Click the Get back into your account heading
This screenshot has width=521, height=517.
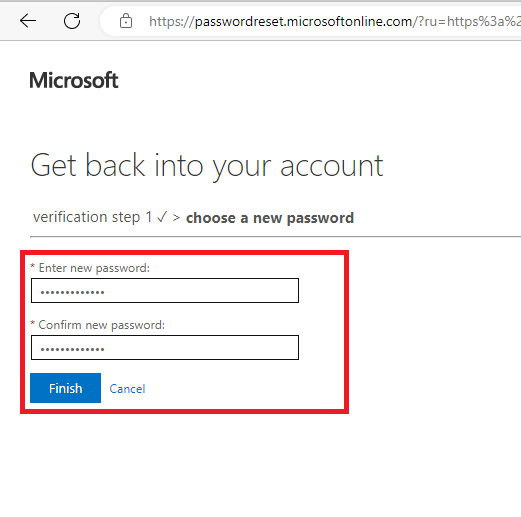(x=207, y=166)
